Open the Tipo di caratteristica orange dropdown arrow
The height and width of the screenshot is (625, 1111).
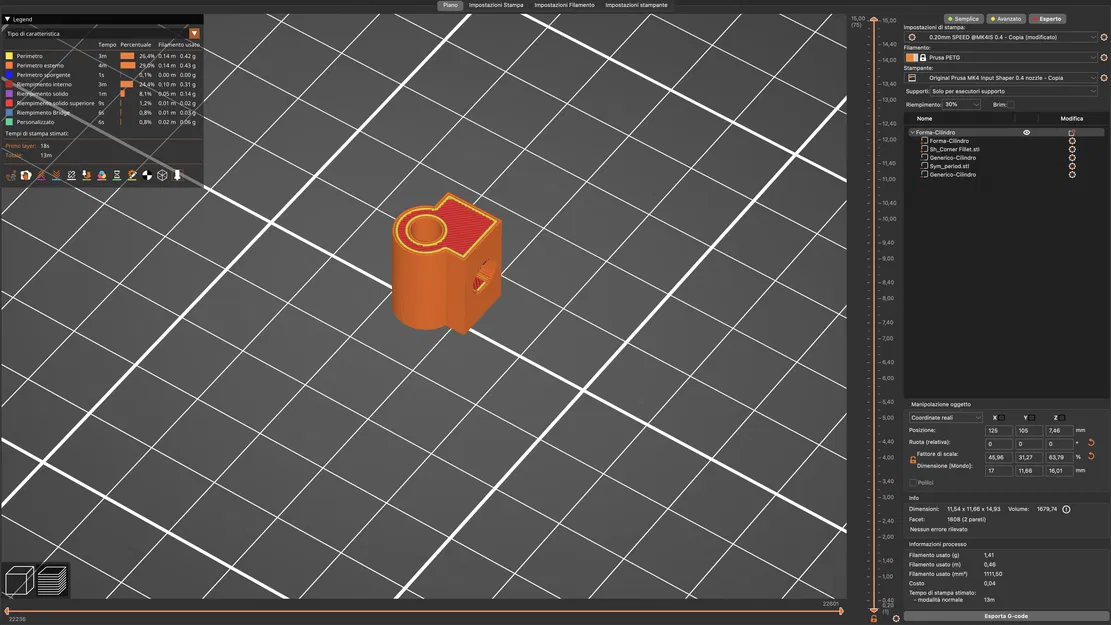[194, 33]
